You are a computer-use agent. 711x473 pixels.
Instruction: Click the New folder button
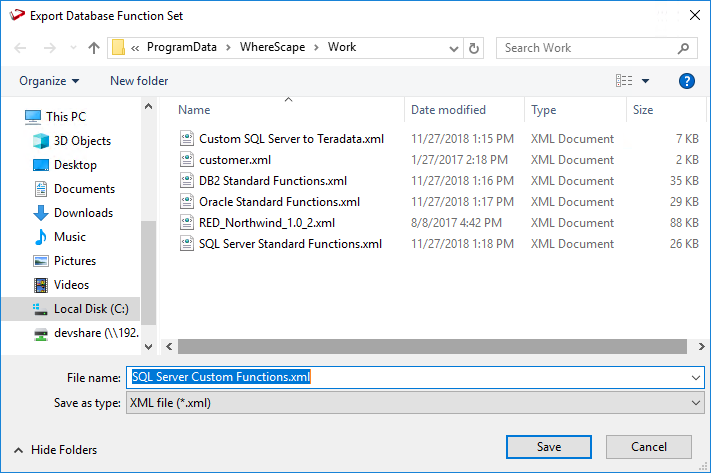[139, 81]
